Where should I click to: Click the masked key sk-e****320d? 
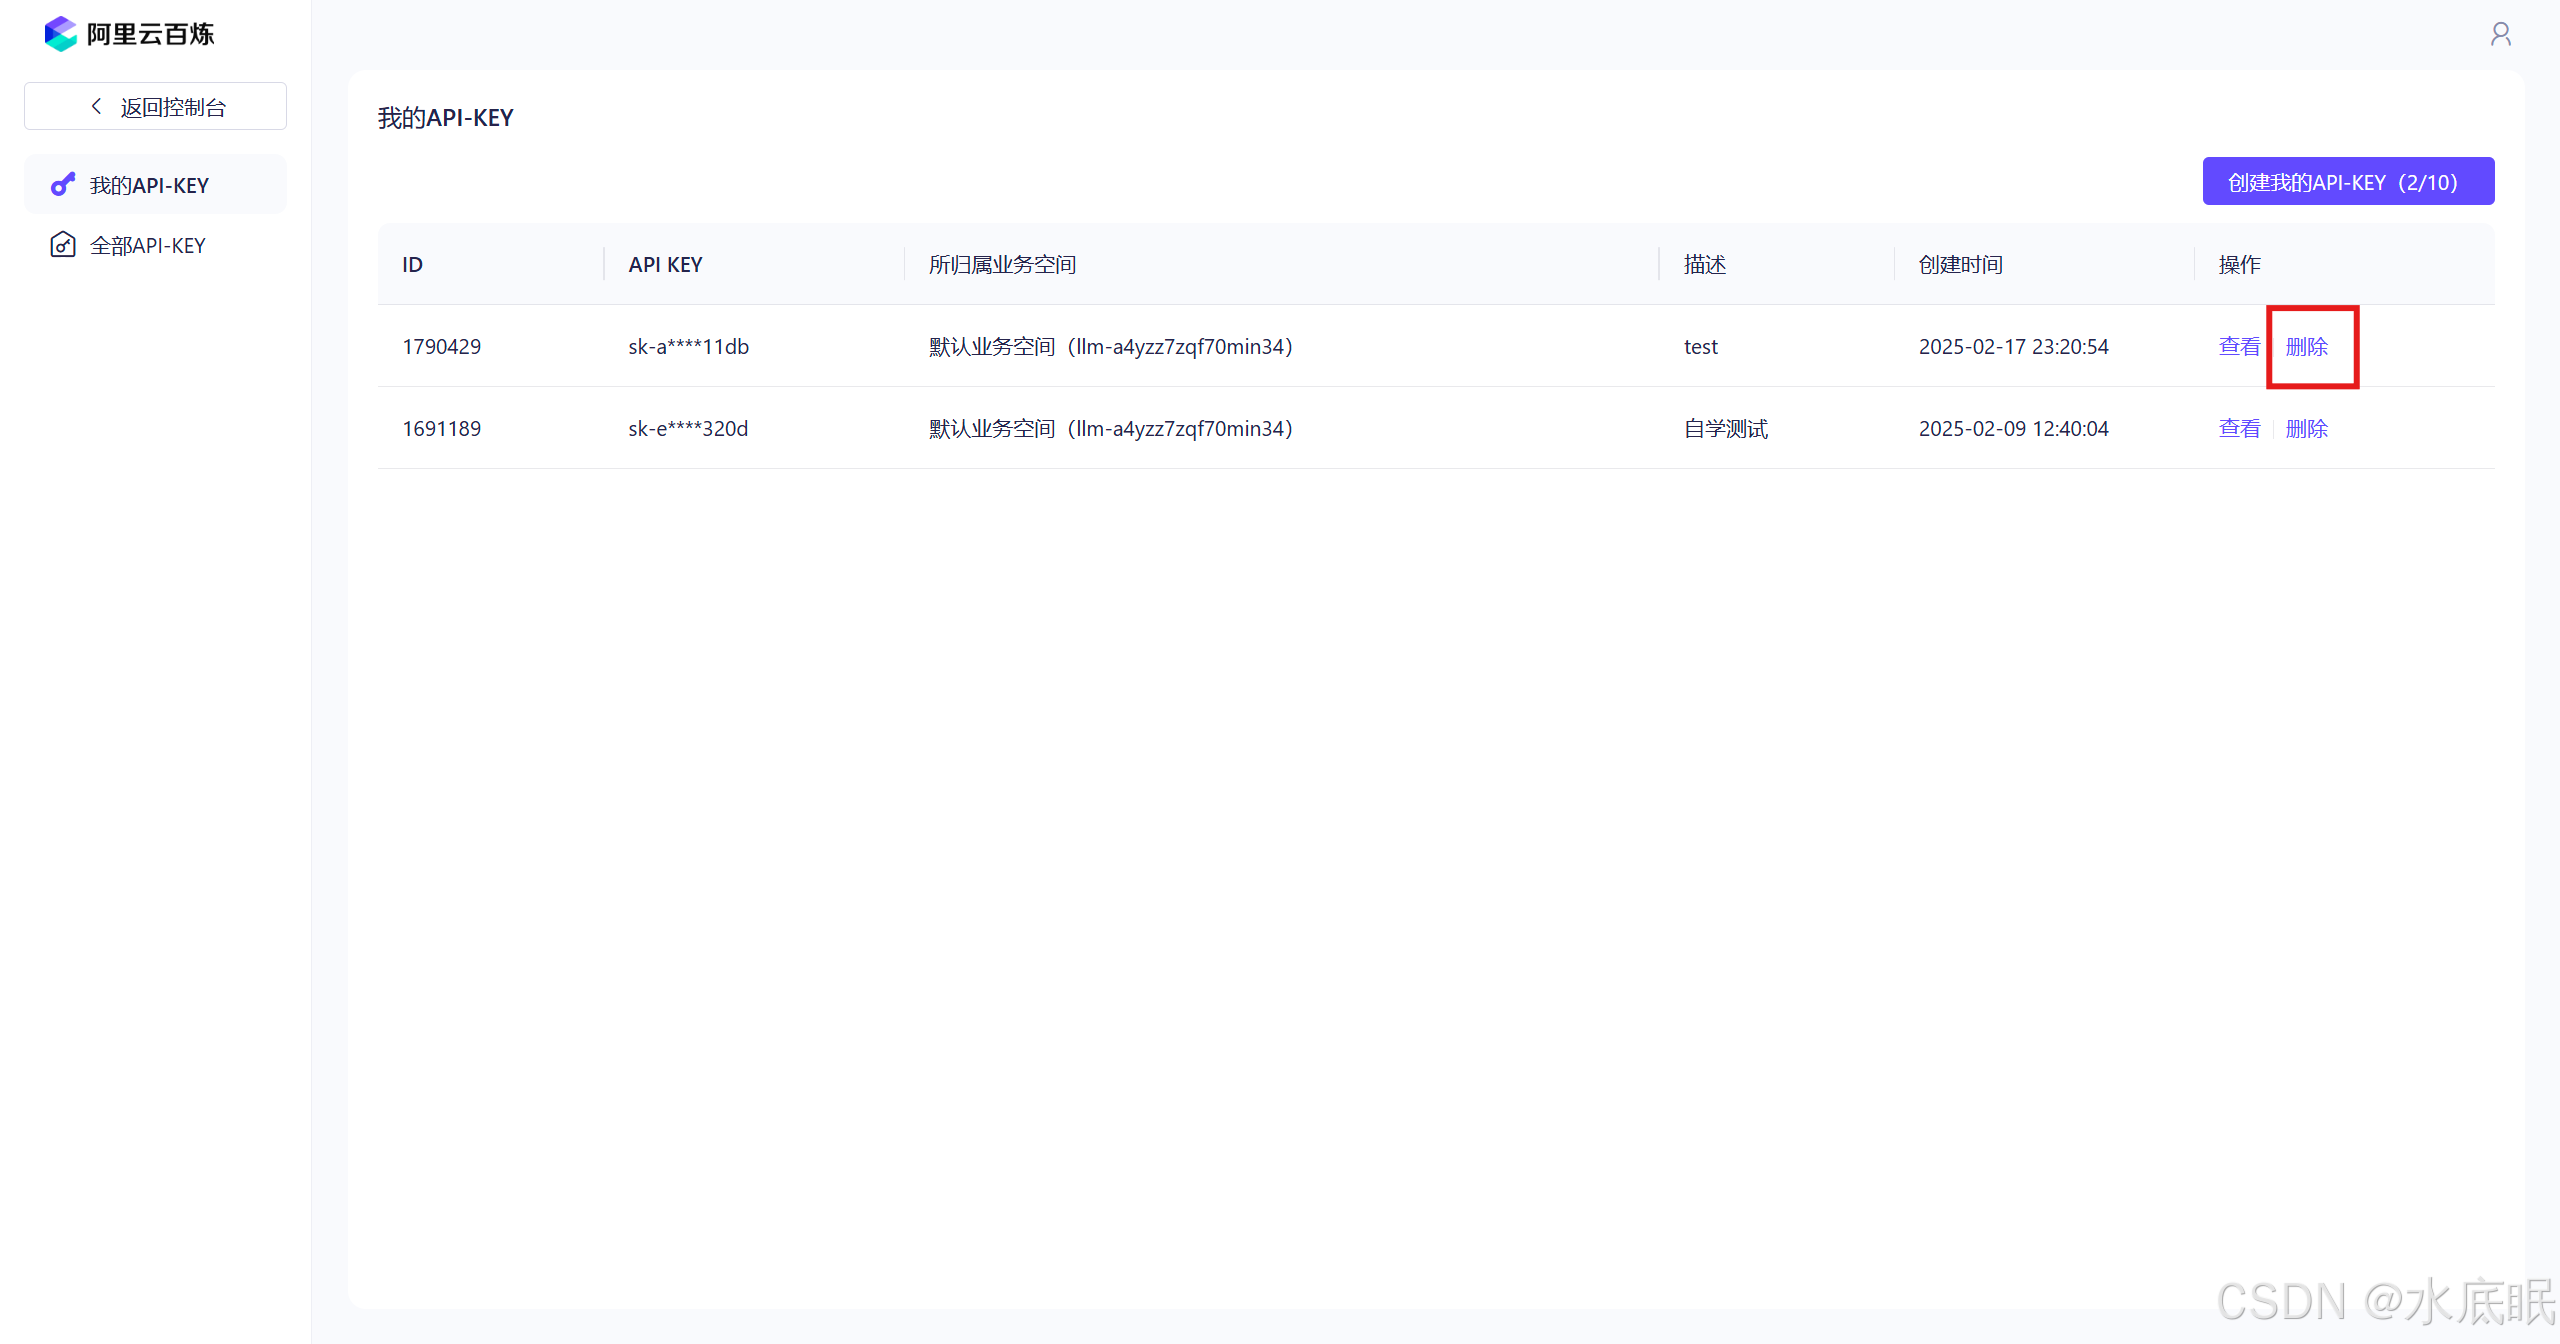688,428
